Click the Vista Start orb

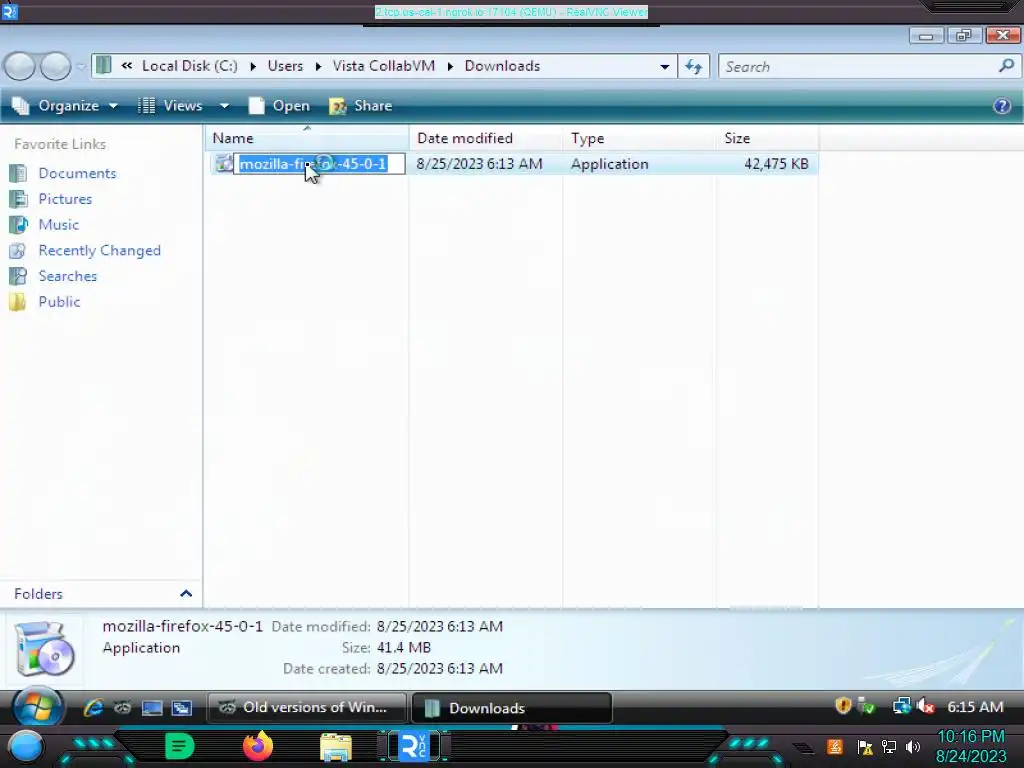(37, 708)
